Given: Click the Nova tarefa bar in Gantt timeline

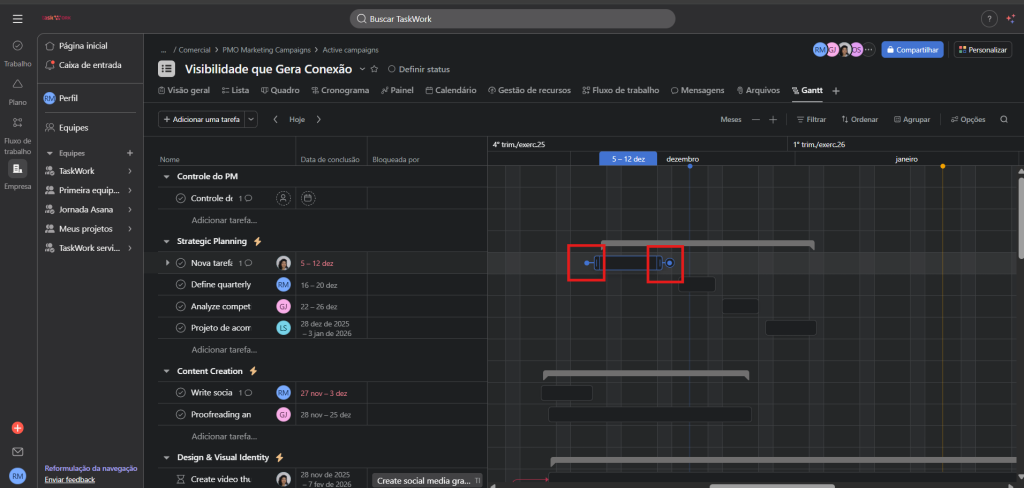Looking at the screenshot, I should 628,263.
